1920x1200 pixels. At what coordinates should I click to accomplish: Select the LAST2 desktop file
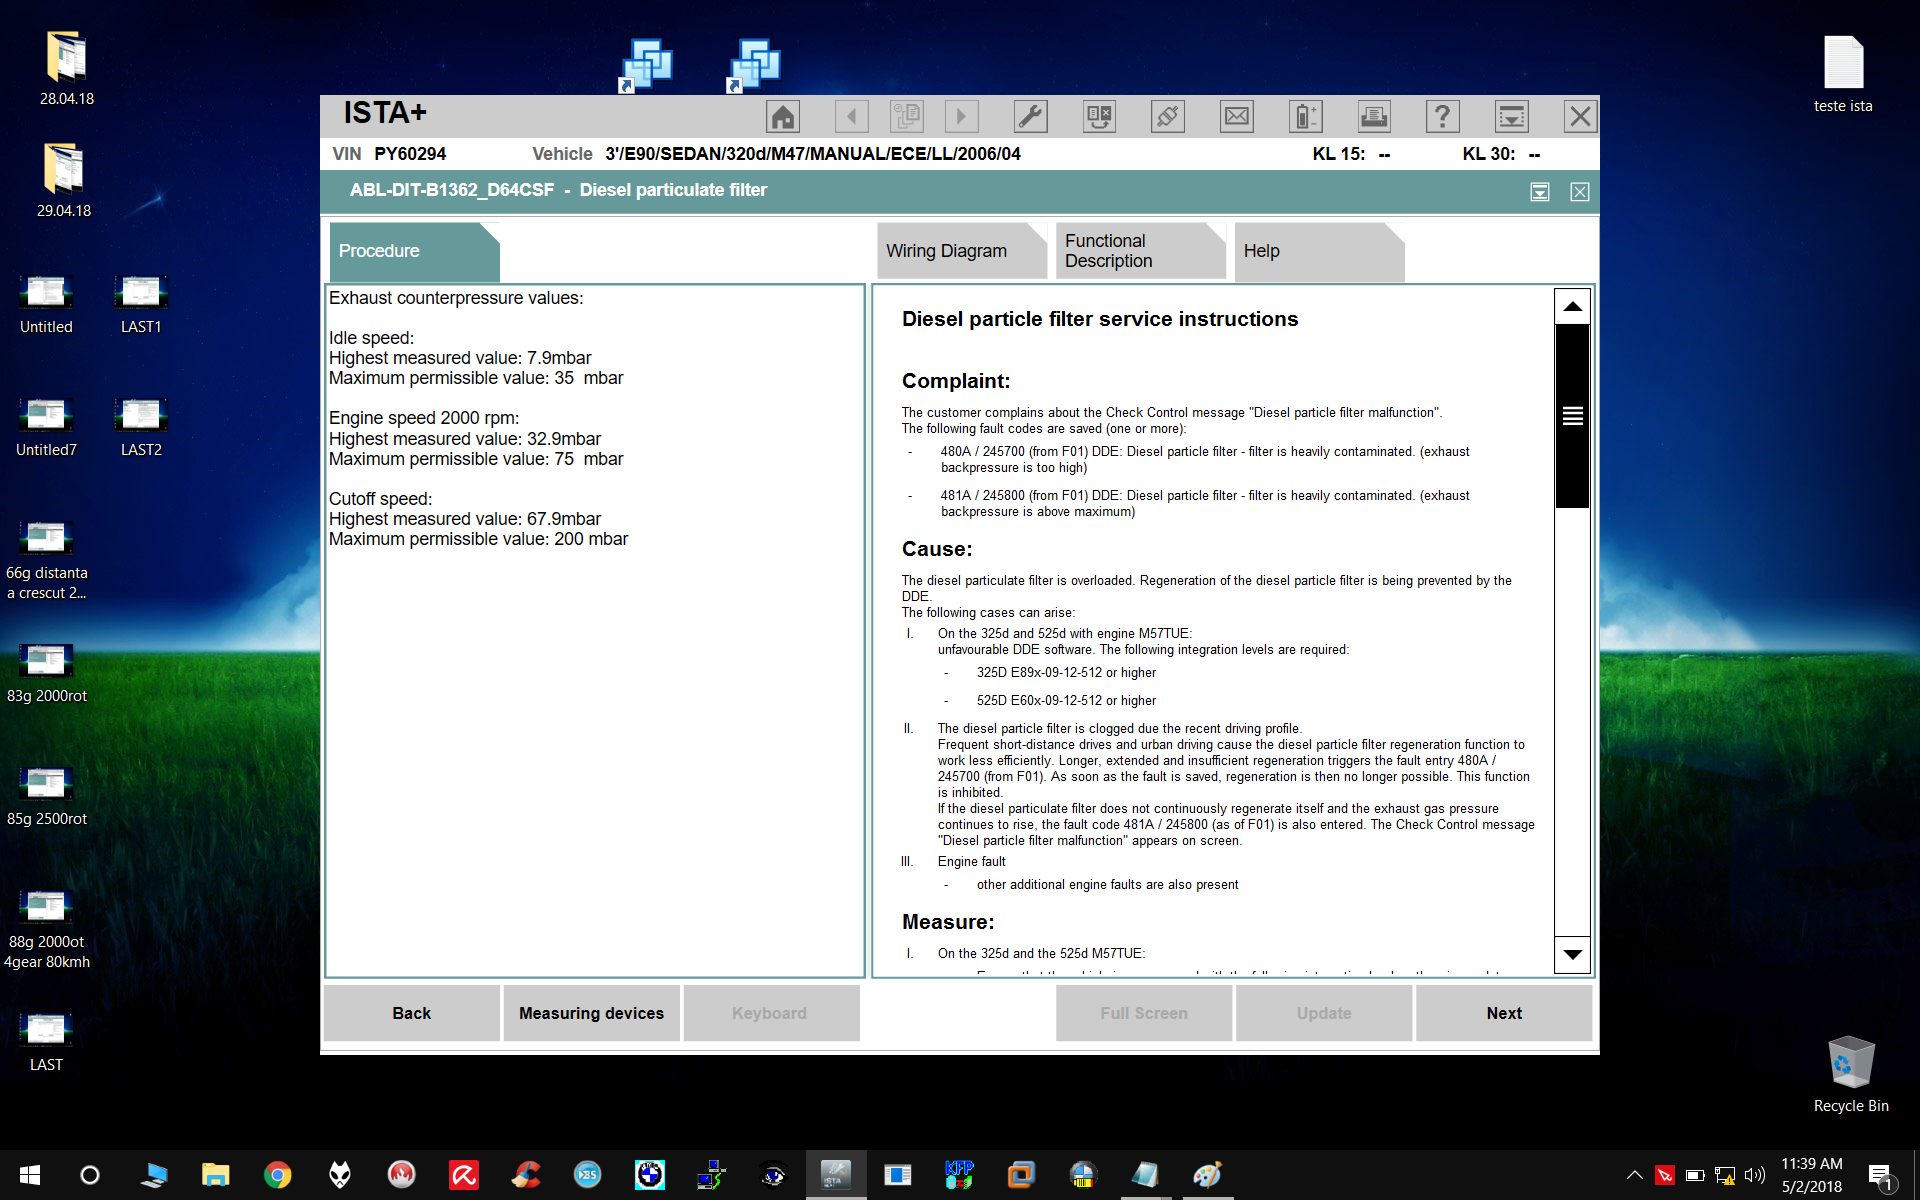coord(141,428)
